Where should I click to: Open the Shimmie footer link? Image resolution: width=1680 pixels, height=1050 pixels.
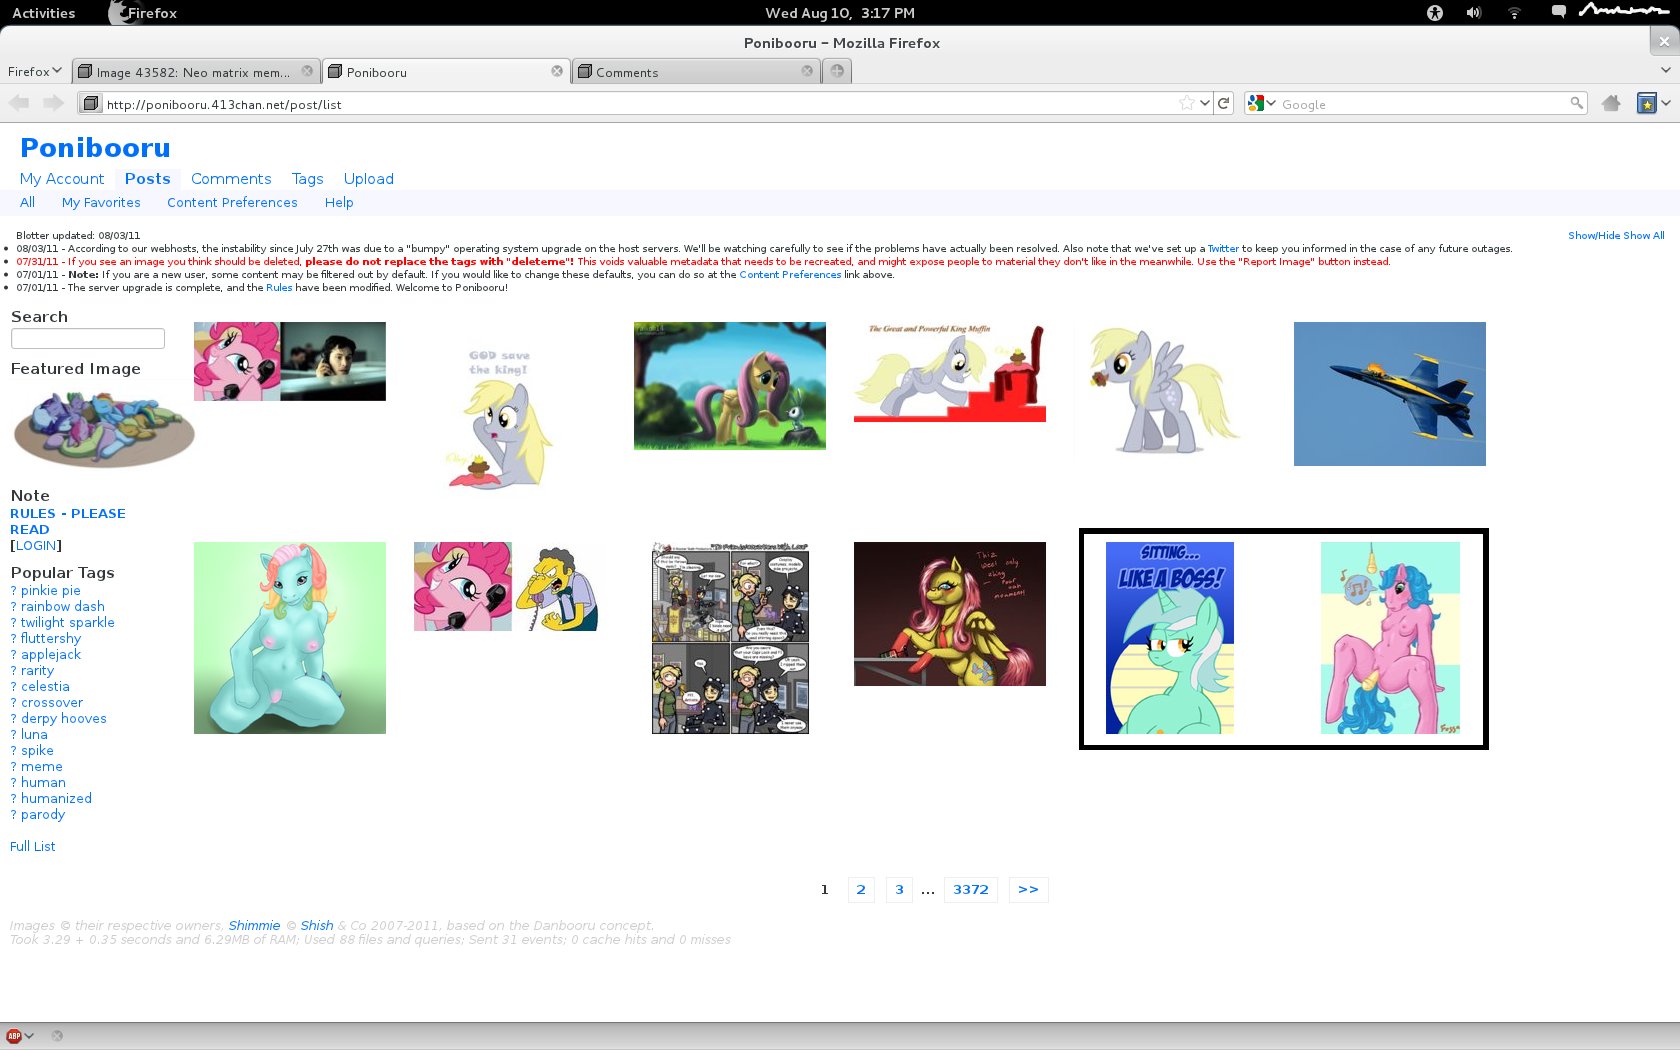point(254,926)
